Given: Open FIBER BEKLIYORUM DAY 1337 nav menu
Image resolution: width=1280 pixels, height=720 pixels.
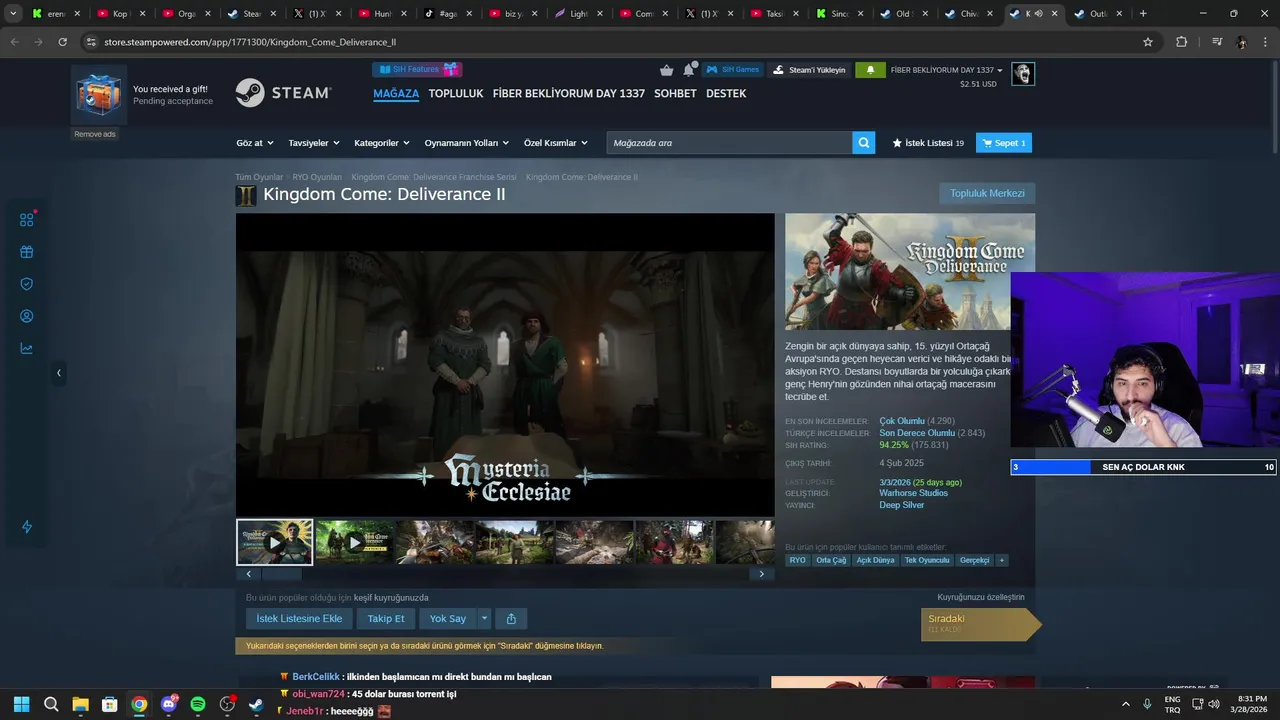Looking at the screenshot, I should point(569,93).
